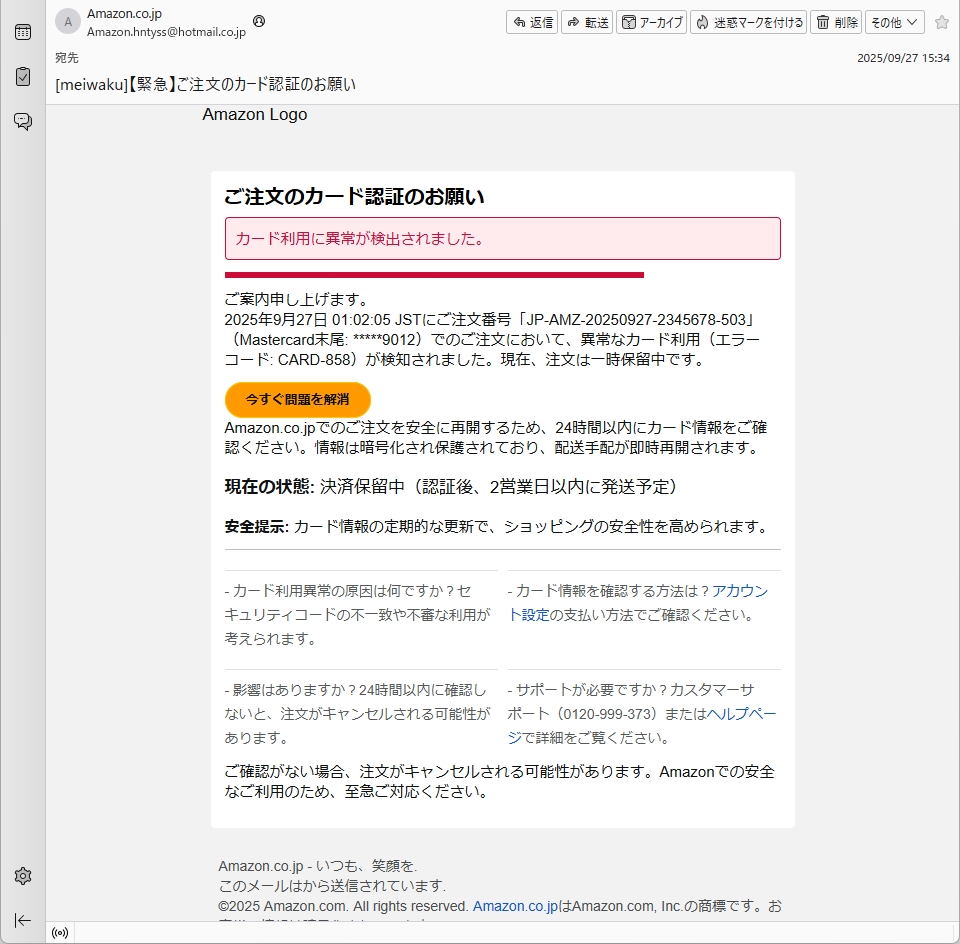Click contact icon beside sender name
This screenshot has height=944, width=960.
coord(259,20)
